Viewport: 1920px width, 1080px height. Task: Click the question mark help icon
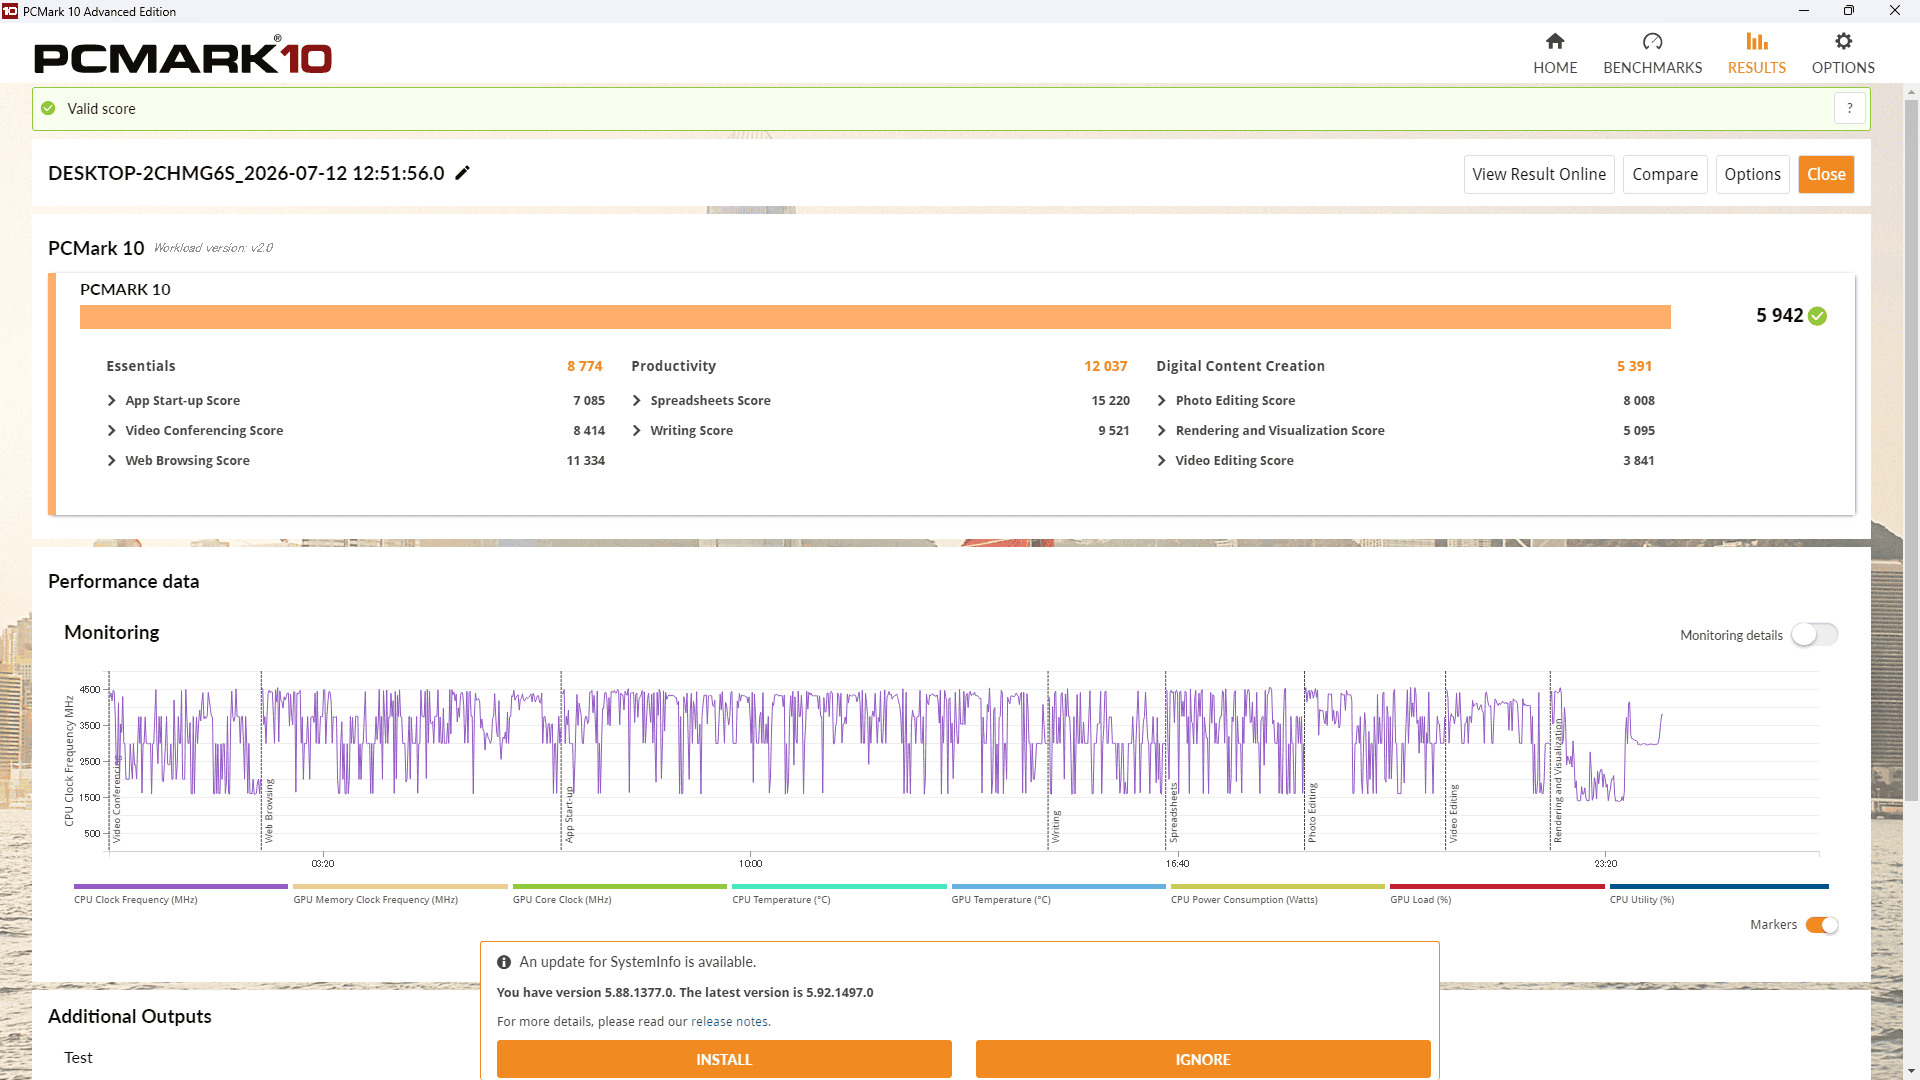[1850, 108]
